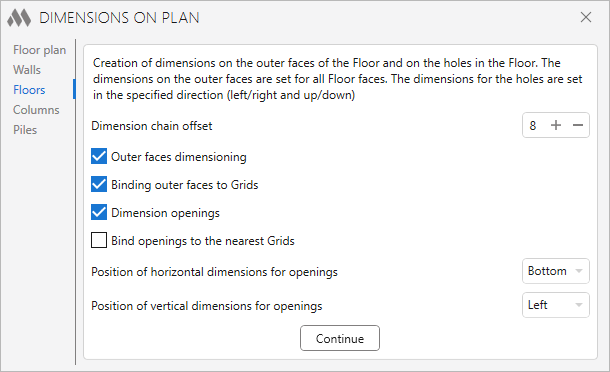
Task: Open the horizontal dimensions position dropdown (Bottom)
Action: [556, 271]
